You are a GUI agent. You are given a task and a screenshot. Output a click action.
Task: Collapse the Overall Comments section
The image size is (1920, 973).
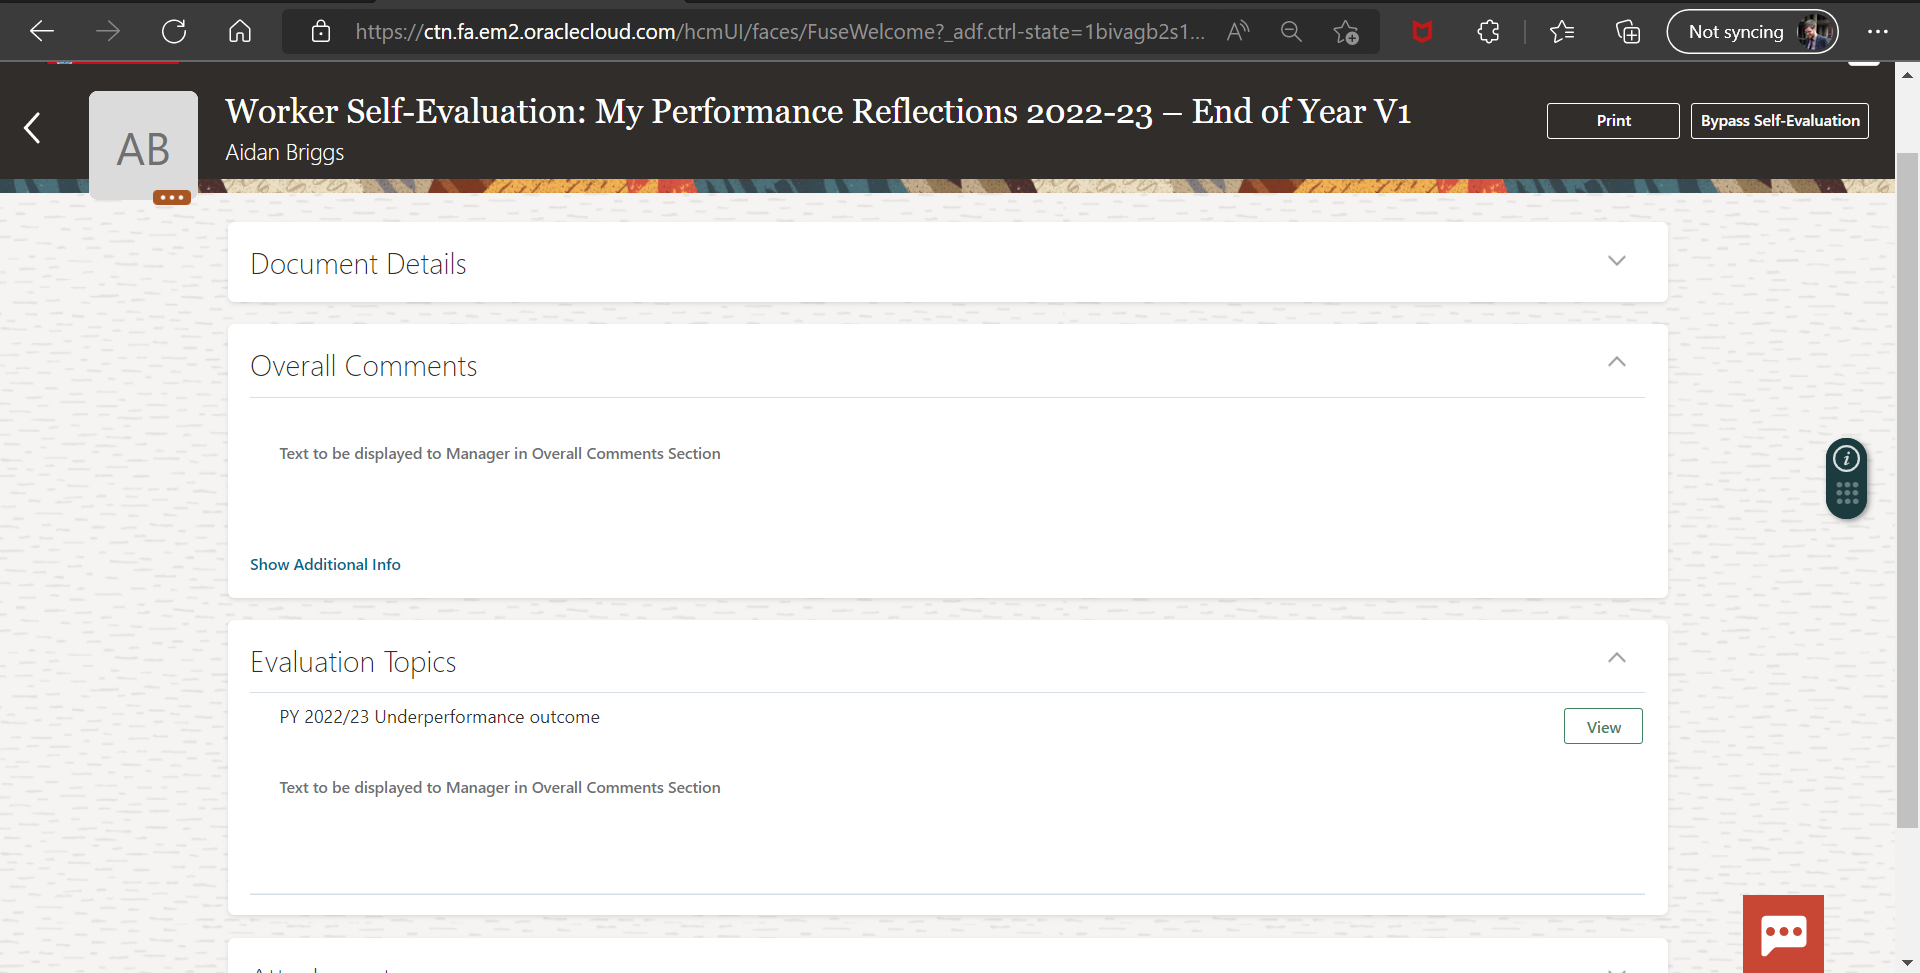click(1616, 362)
